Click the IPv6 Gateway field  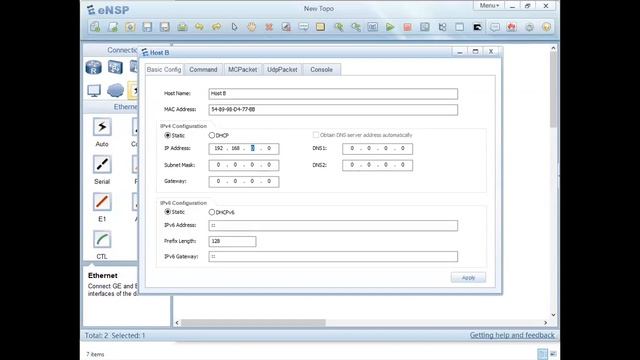333,256
